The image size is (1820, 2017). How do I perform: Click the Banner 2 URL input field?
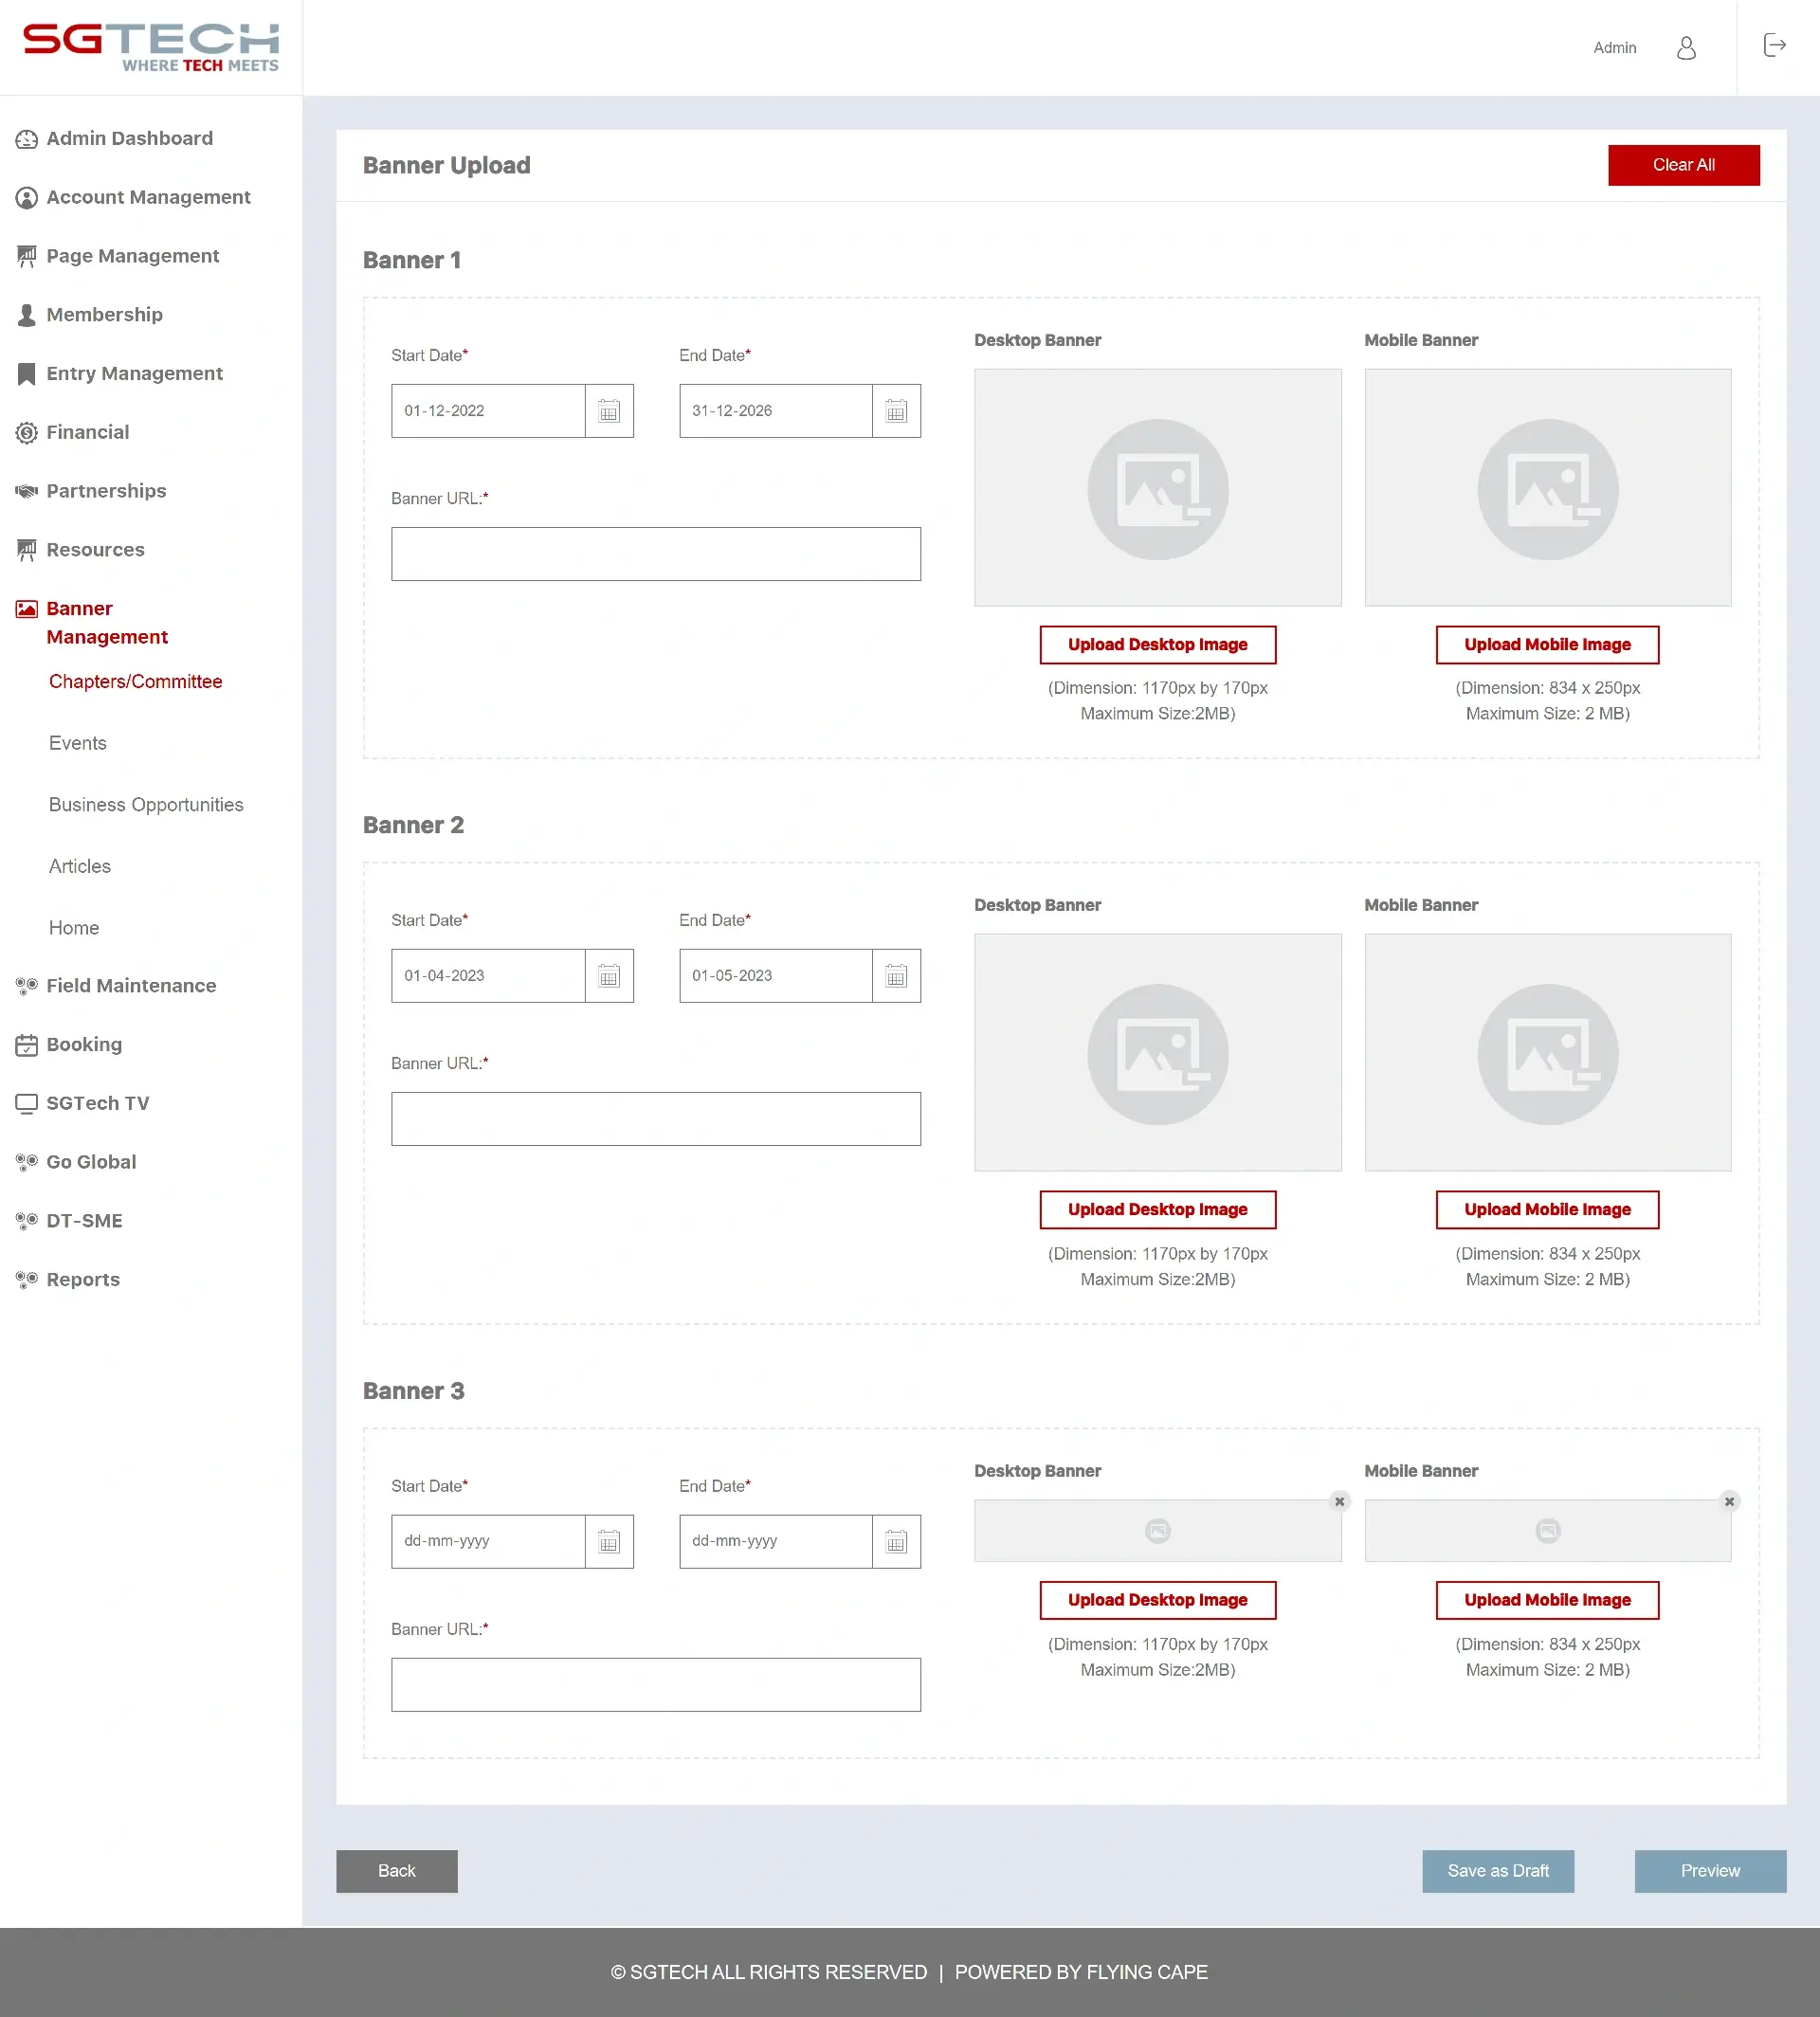coord(656,1118)
